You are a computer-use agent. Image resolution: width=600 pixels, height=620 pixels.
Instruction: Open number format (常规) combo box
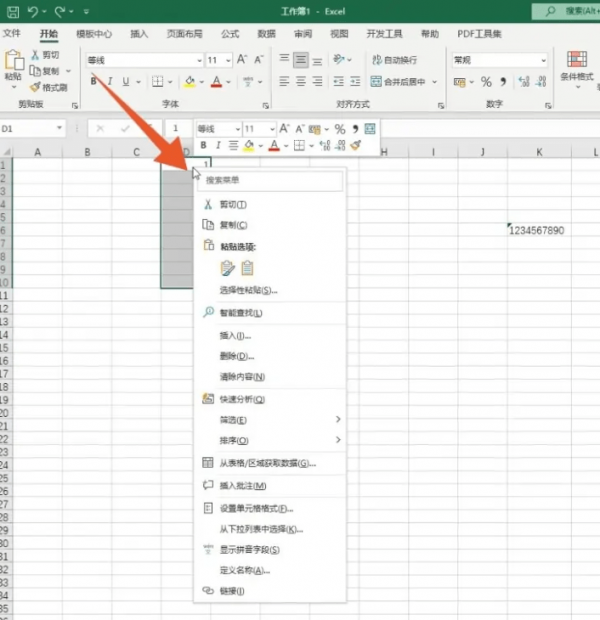click(x=500, y=60)
